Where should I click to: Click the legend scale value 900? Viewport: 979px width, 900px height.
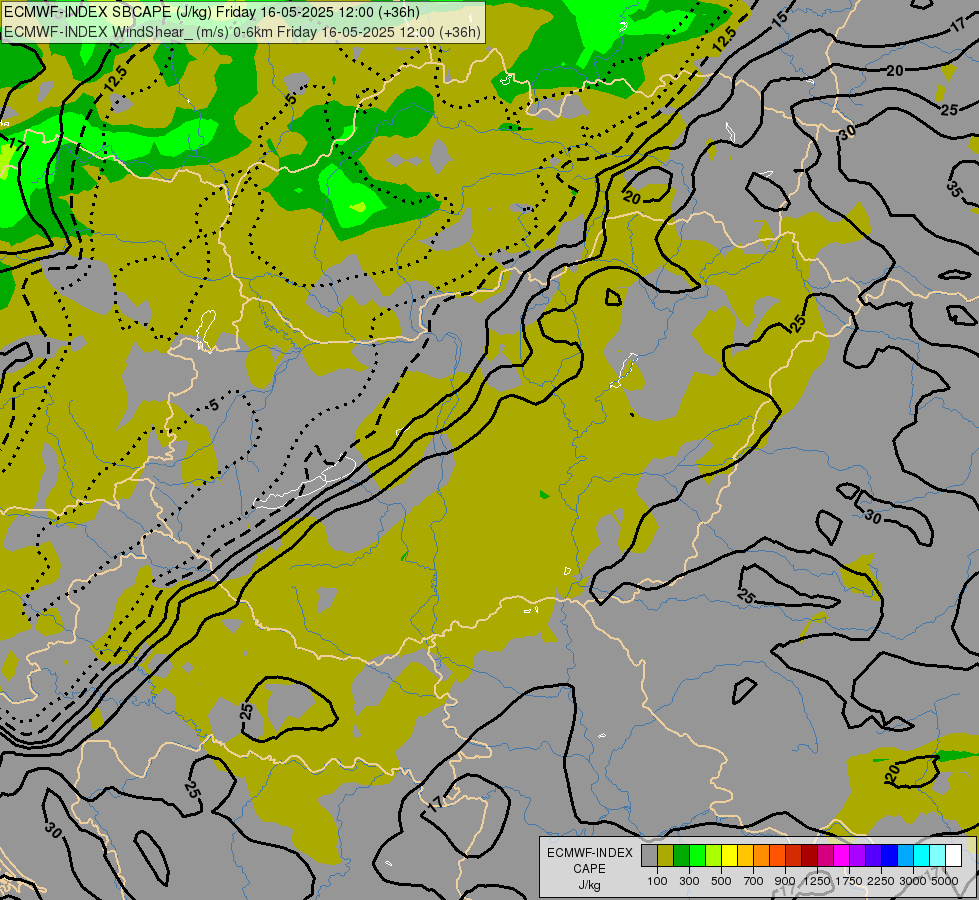coord(785,881)
